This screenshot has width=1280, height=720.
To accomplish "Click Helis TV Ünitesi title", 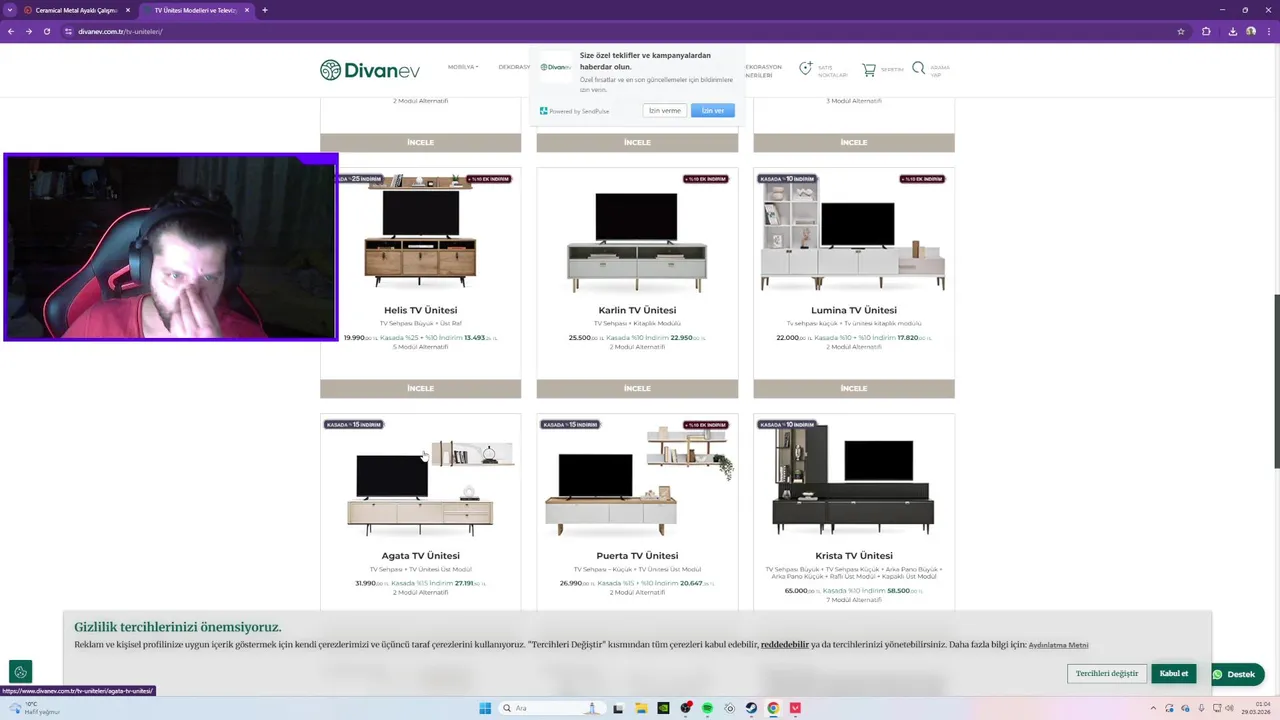I will (x=420, y=310).
